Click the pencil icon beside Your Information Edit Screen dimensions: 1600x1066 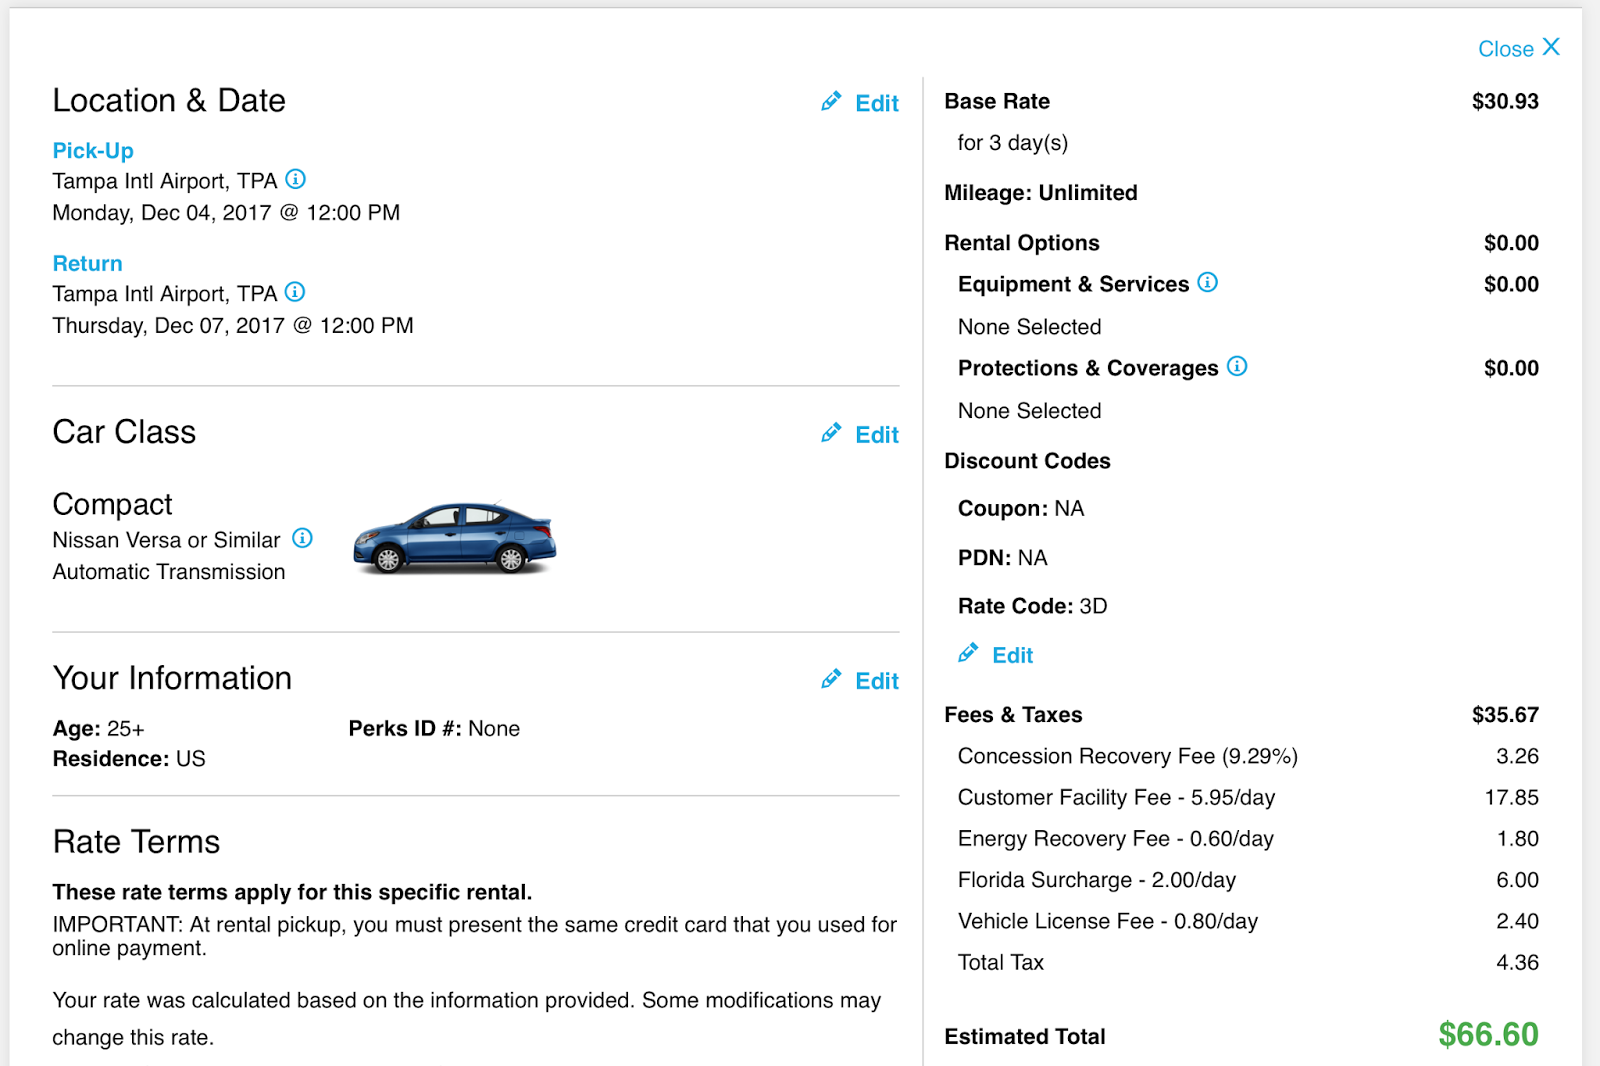[831, 679]
